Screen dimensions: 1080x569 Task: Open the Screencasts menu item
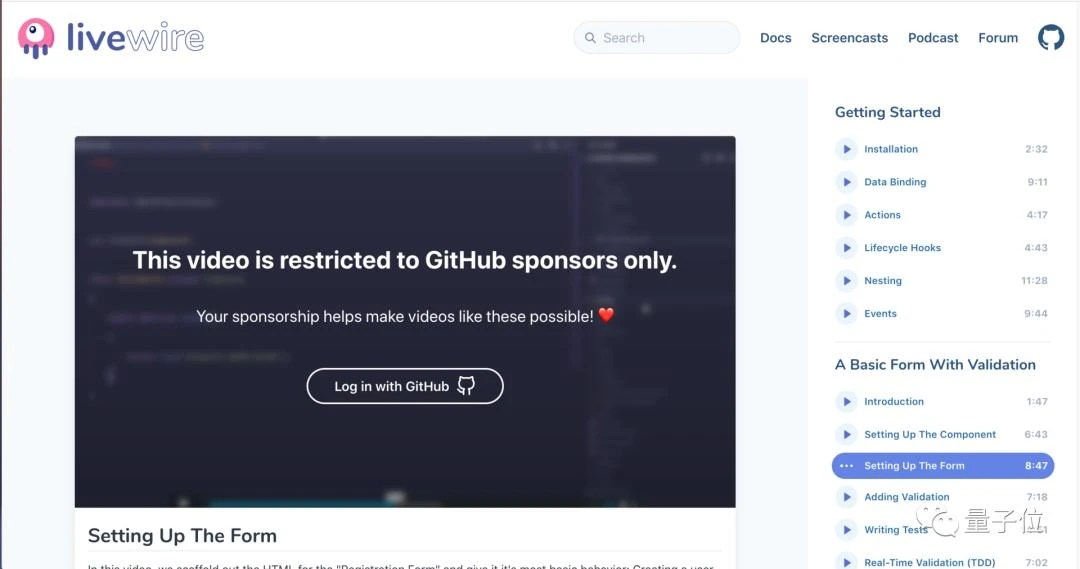[x=849, y=38]
